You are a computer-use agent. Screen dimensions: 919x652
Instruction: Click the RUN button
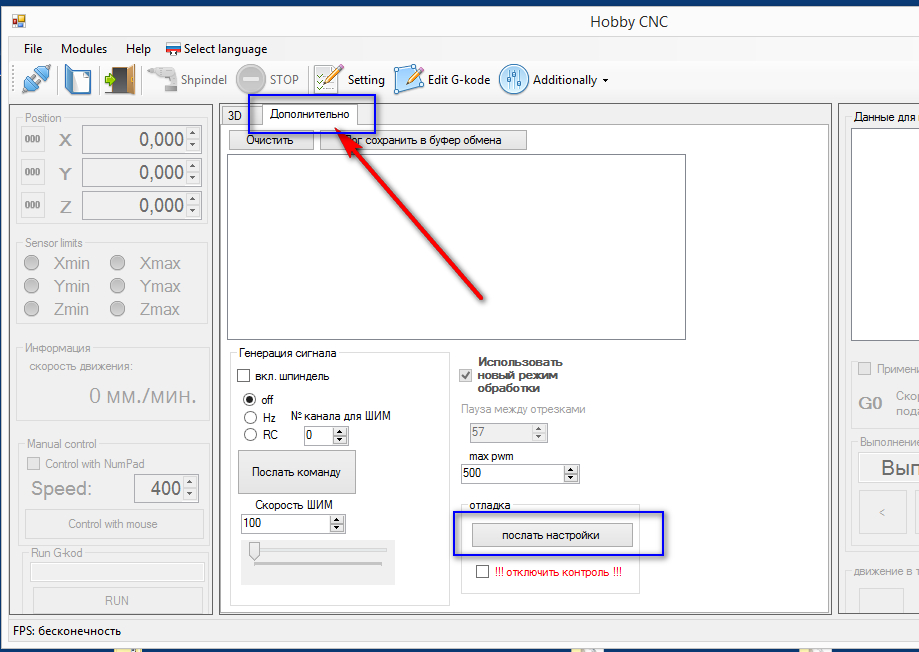pyautogui.click(x=117, y=600)
